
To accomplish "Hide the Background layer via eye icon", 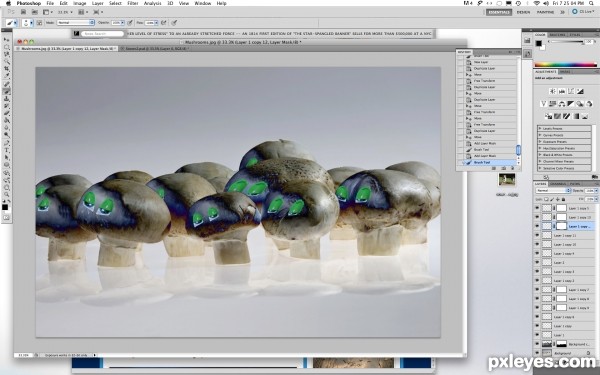I will pyautogui.click(x=537, y=353).
